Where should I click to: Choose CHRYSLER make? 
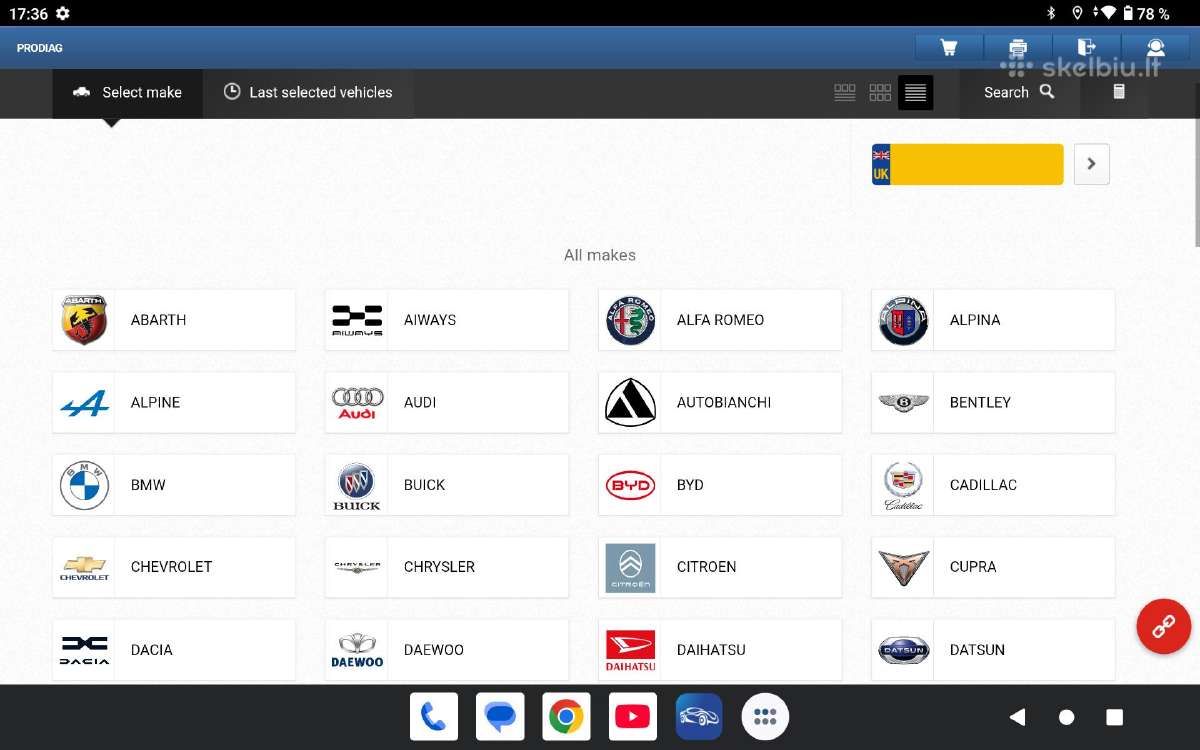pos(447,567)
